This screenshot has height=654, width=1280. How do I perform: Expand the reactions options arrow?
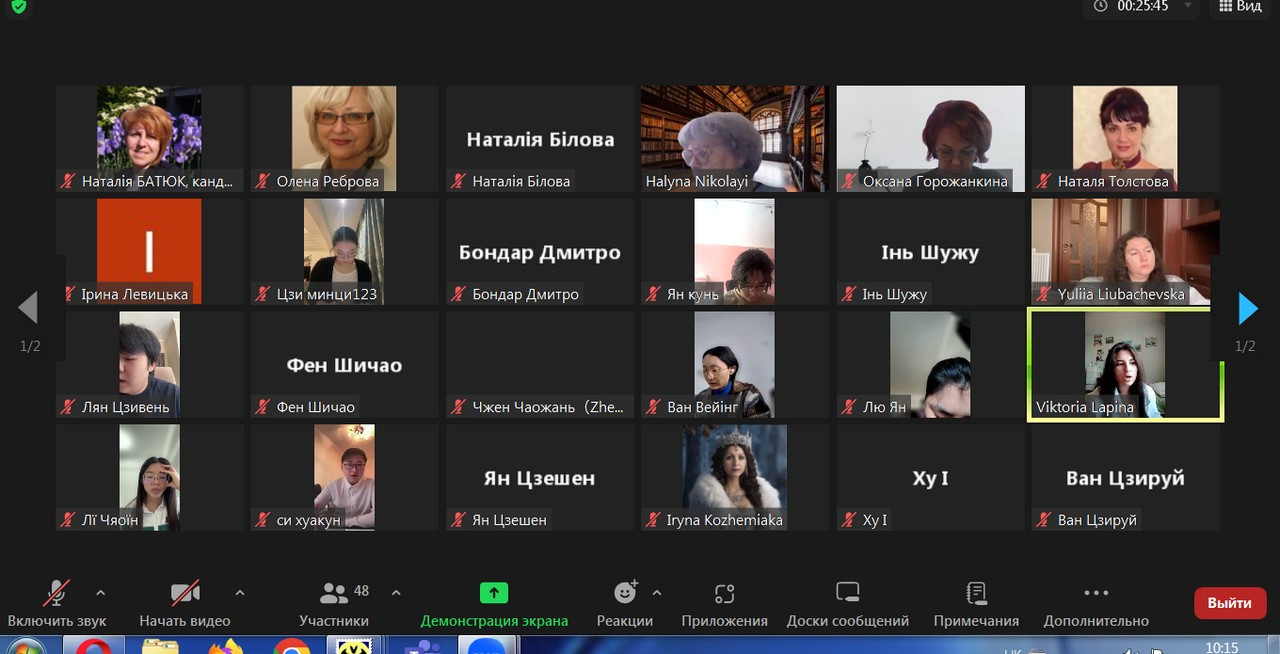(657, 592)
